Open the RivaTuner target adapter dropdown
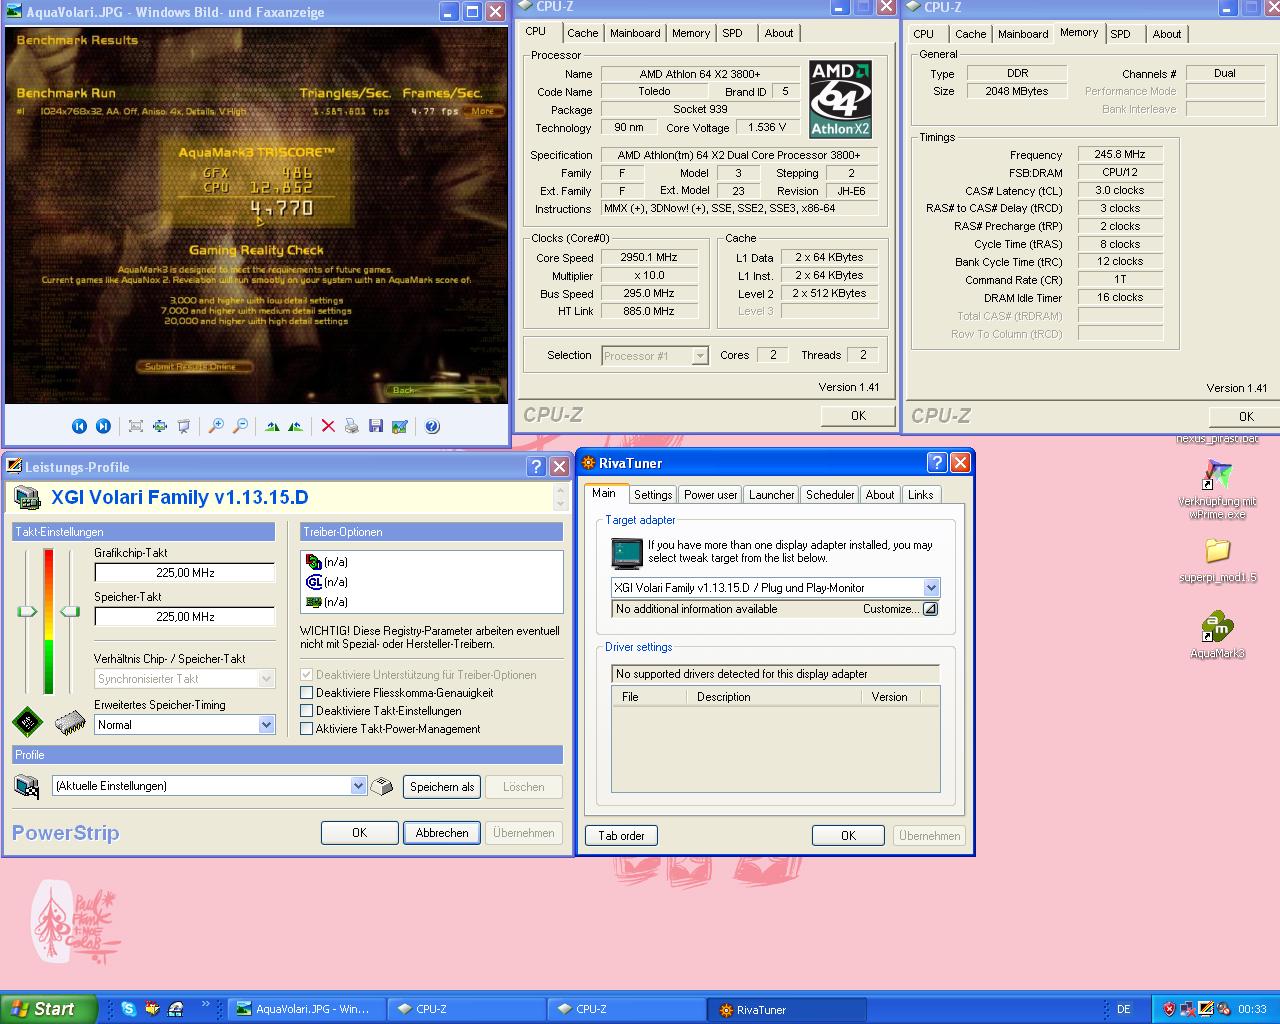Screen dimensions: 1280x1024 coord(931,588)
